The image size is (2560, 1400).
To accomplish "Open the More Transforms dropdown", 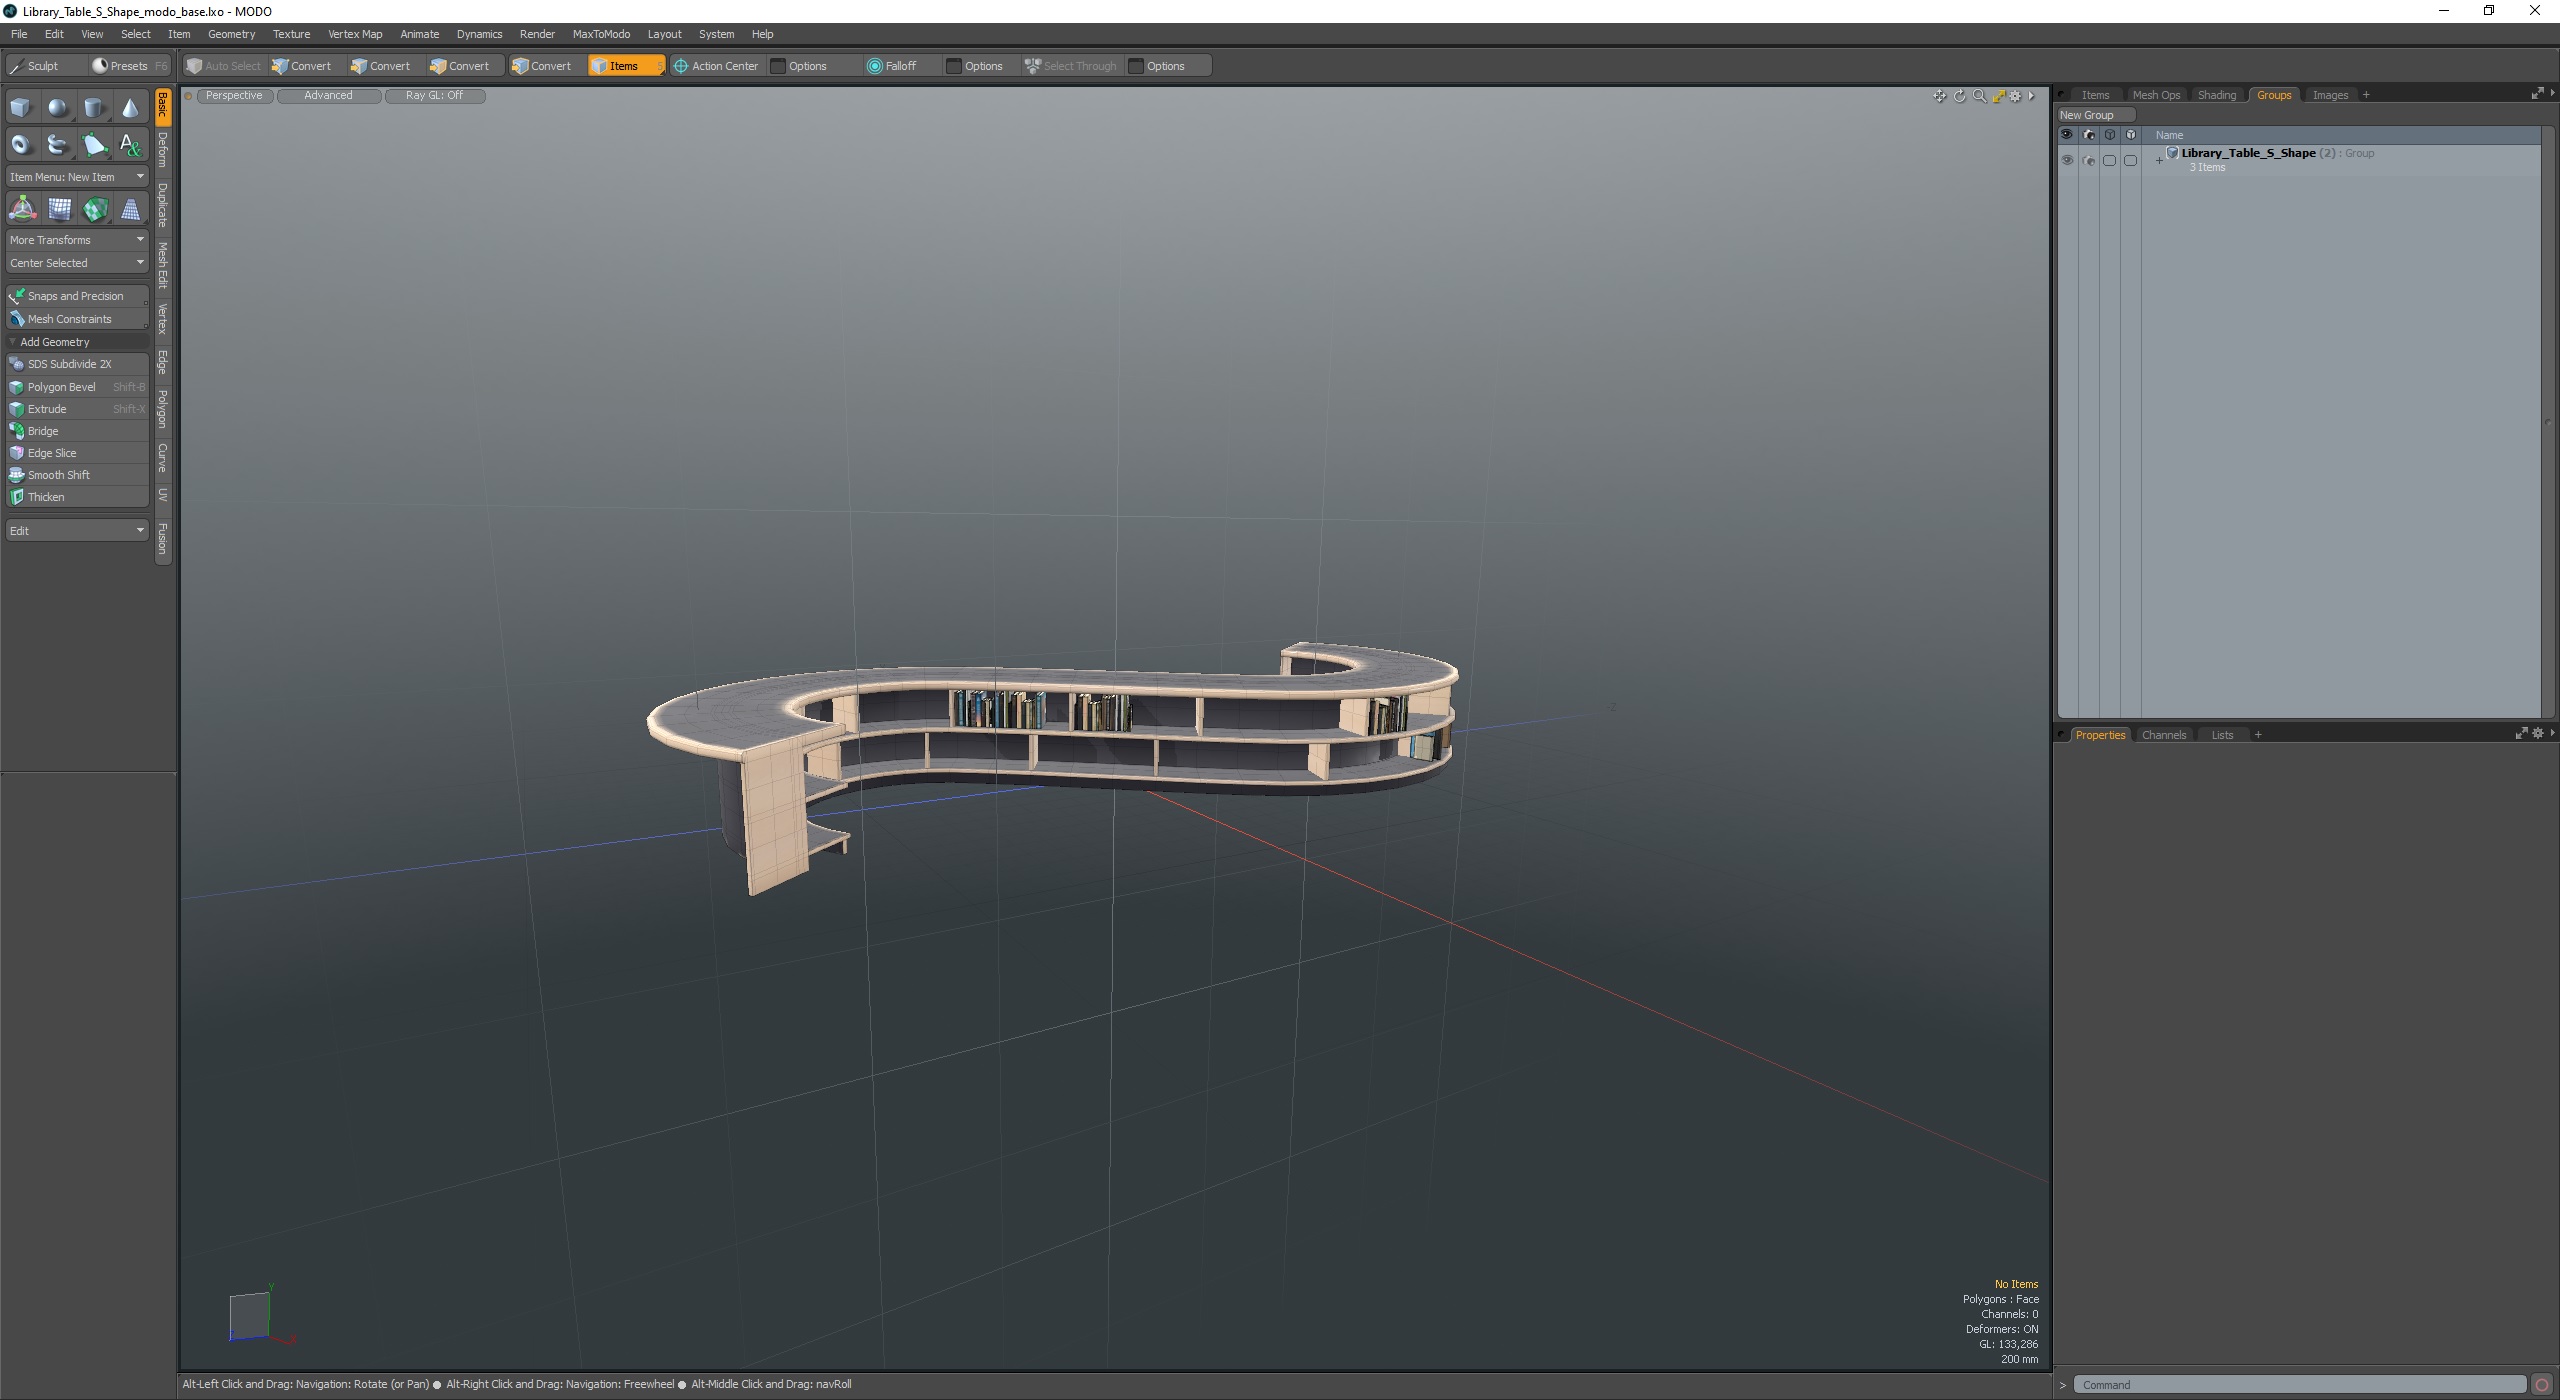I will 77,240.
